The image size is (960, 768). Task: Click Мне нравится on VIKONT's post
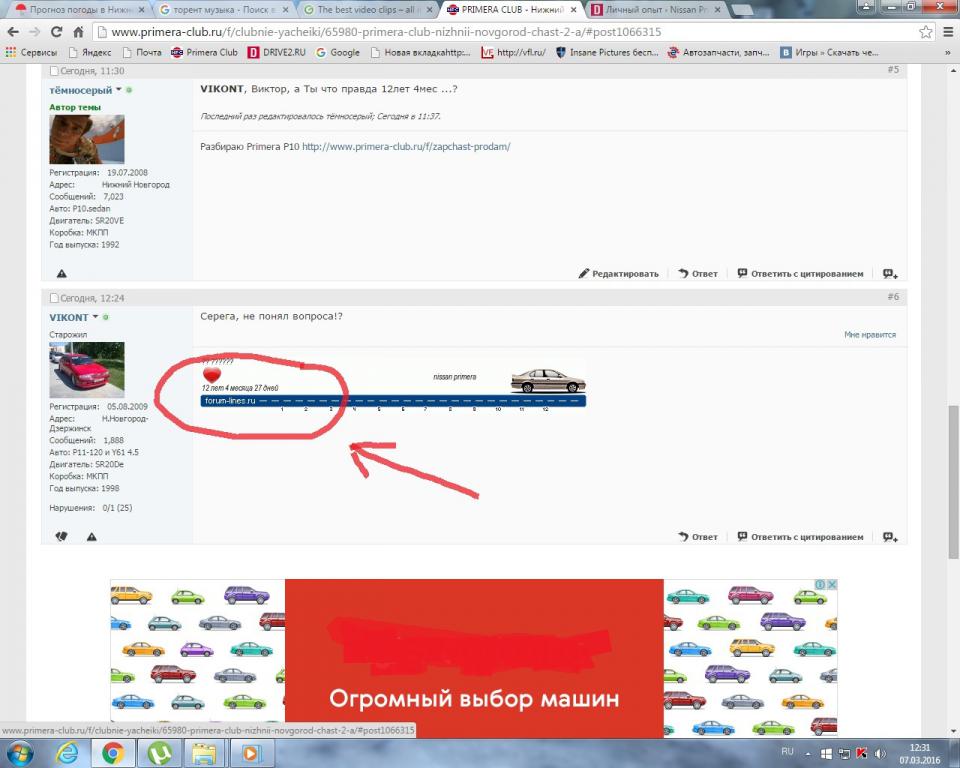[869, 335]
